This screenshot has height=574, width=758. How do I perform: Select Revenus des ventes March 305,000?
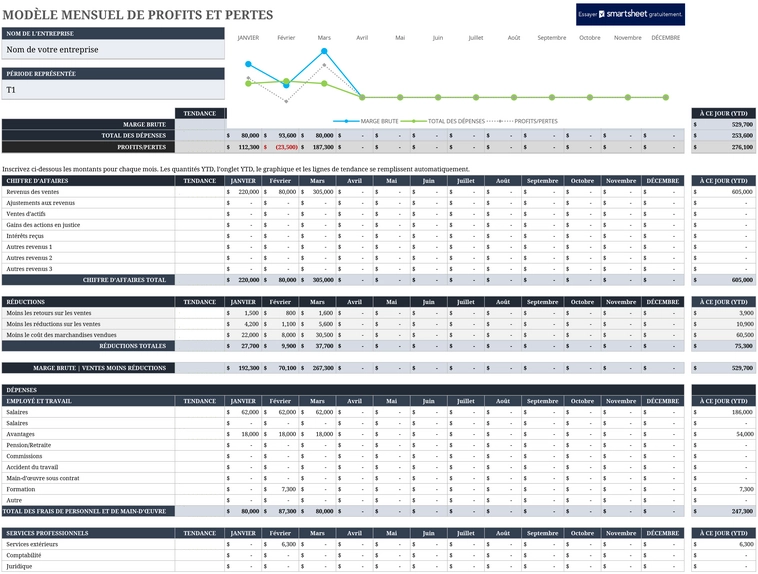(318, 192)
